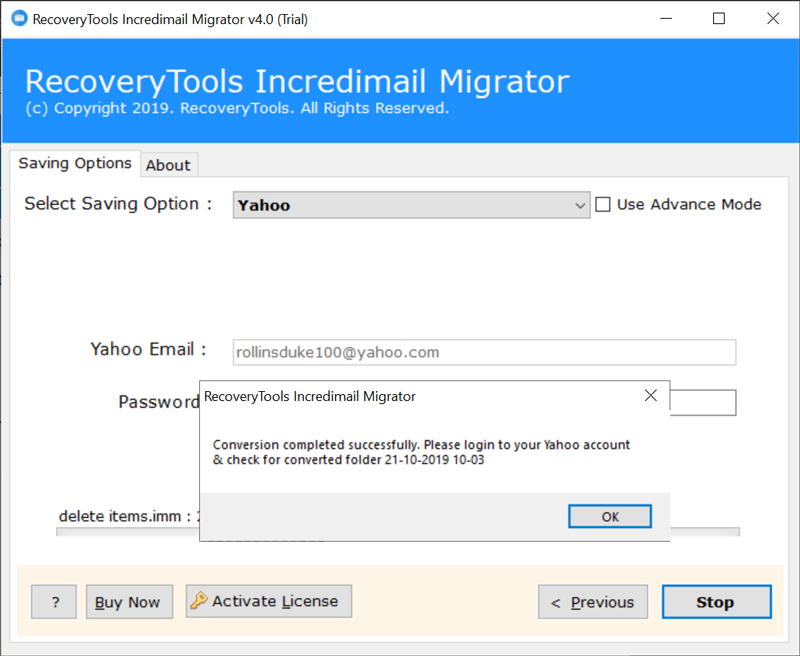Click the key icon on Activate License

pyautogui.click(x=199, y=601)
